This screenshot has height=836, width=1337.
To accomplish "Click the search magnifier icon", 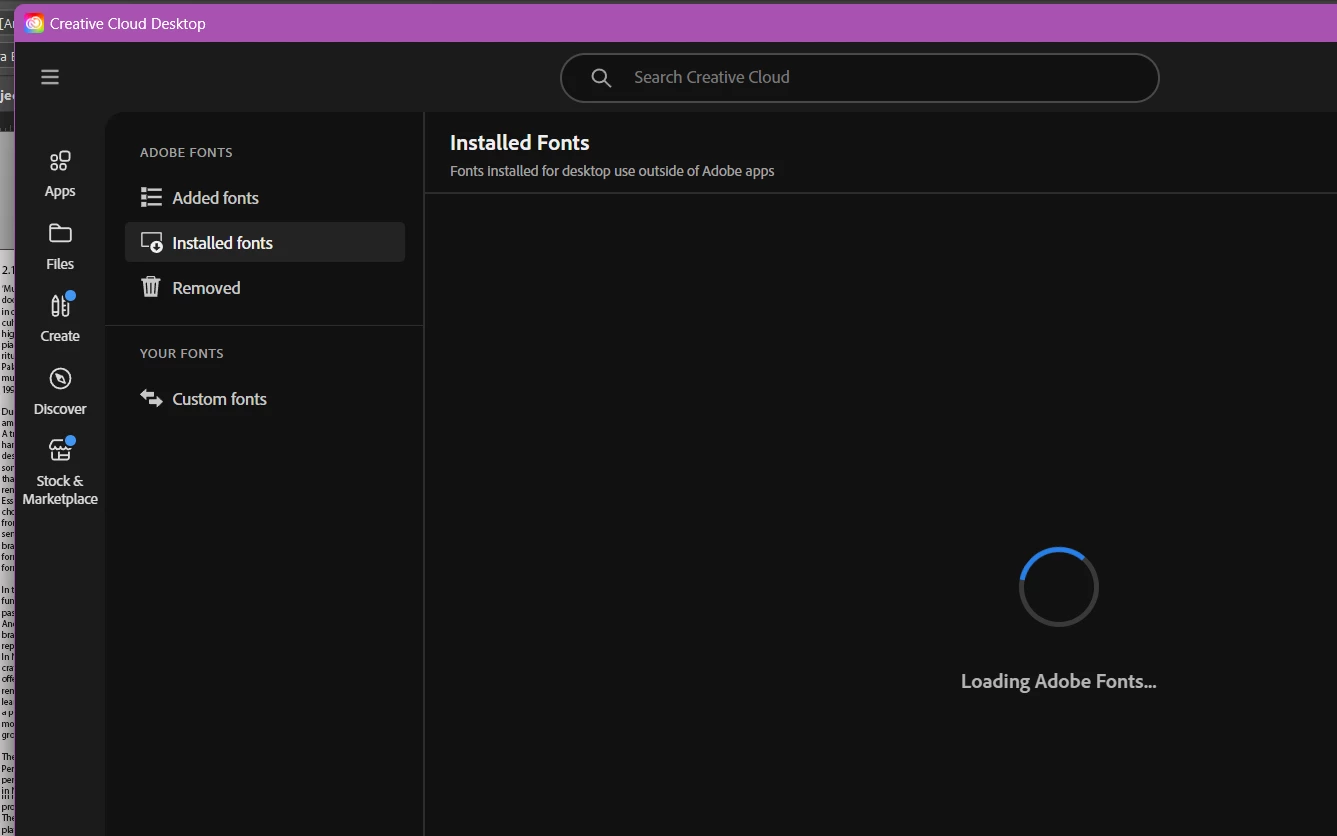I will click(x=601, y=78).
